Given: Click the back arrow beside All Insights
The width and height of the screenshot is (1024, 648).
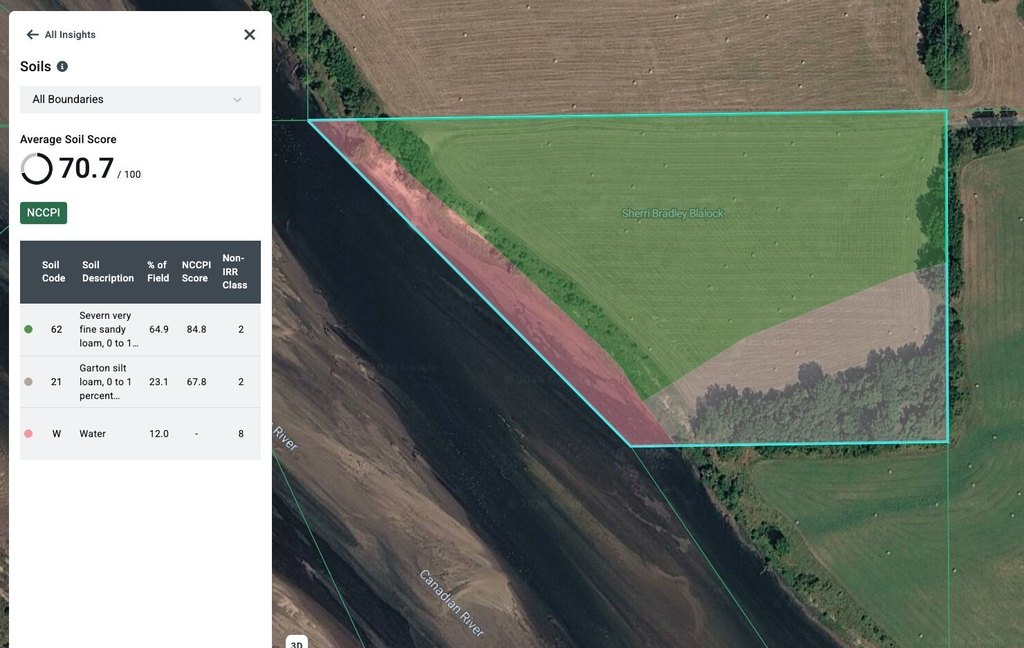Looking at the screenshot, I should pos(32,35).
